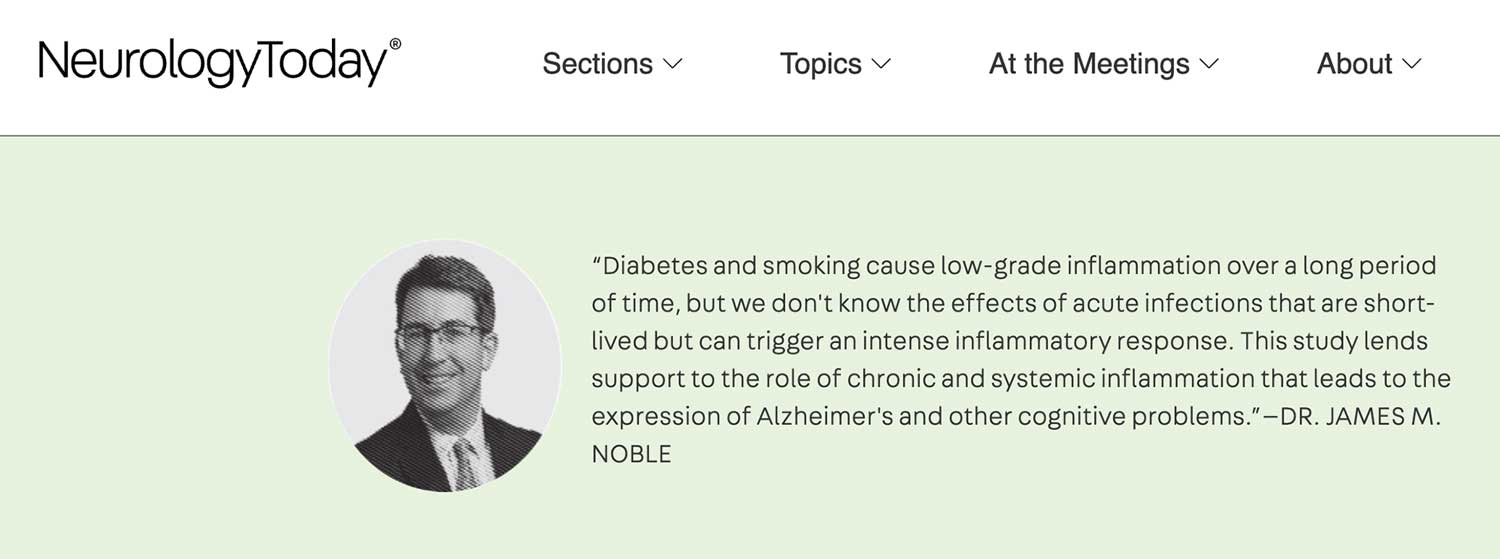Click the word Diabetes opening the quote
Viewport: 1500px width, 559px height.
653,266
